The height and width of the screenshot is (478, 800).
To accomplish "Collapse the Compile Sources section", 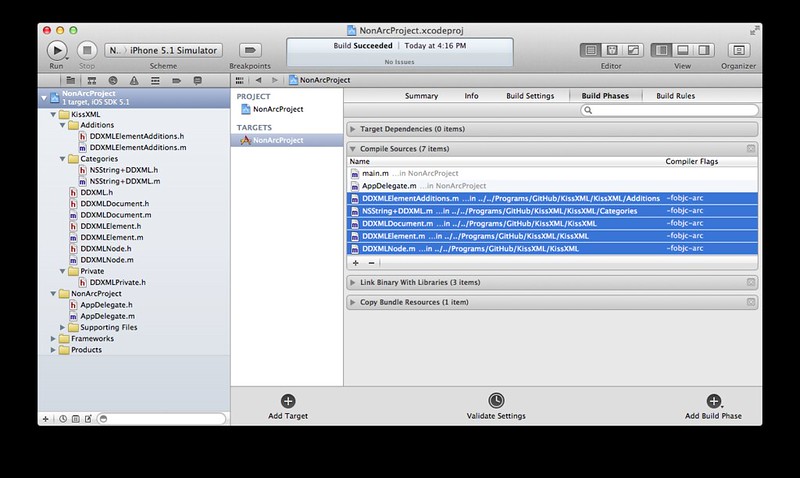I will click(x=353, y=149).
